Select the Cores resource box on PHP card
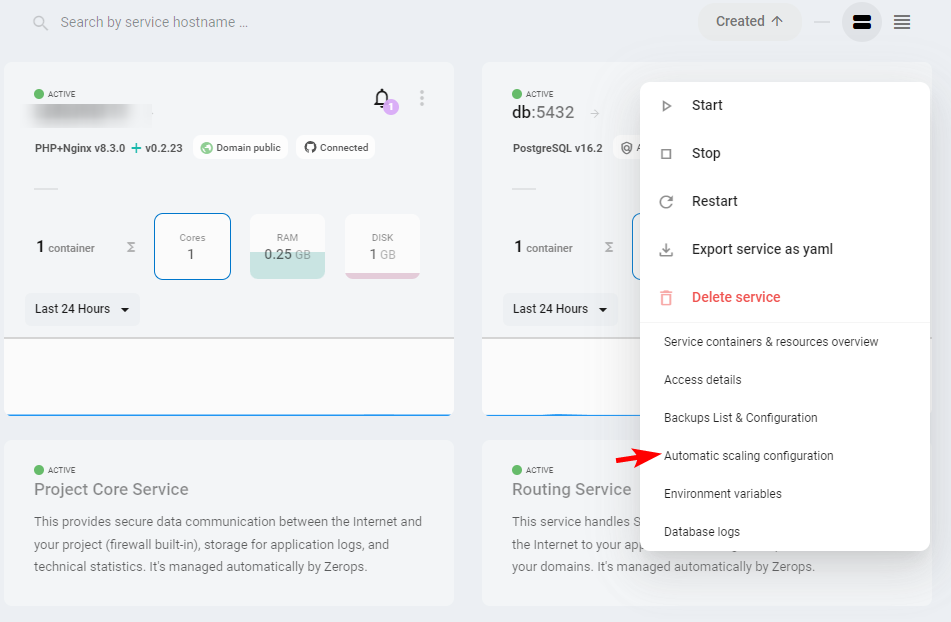Screen dimensions: 951x622 (x=192, y=246)
